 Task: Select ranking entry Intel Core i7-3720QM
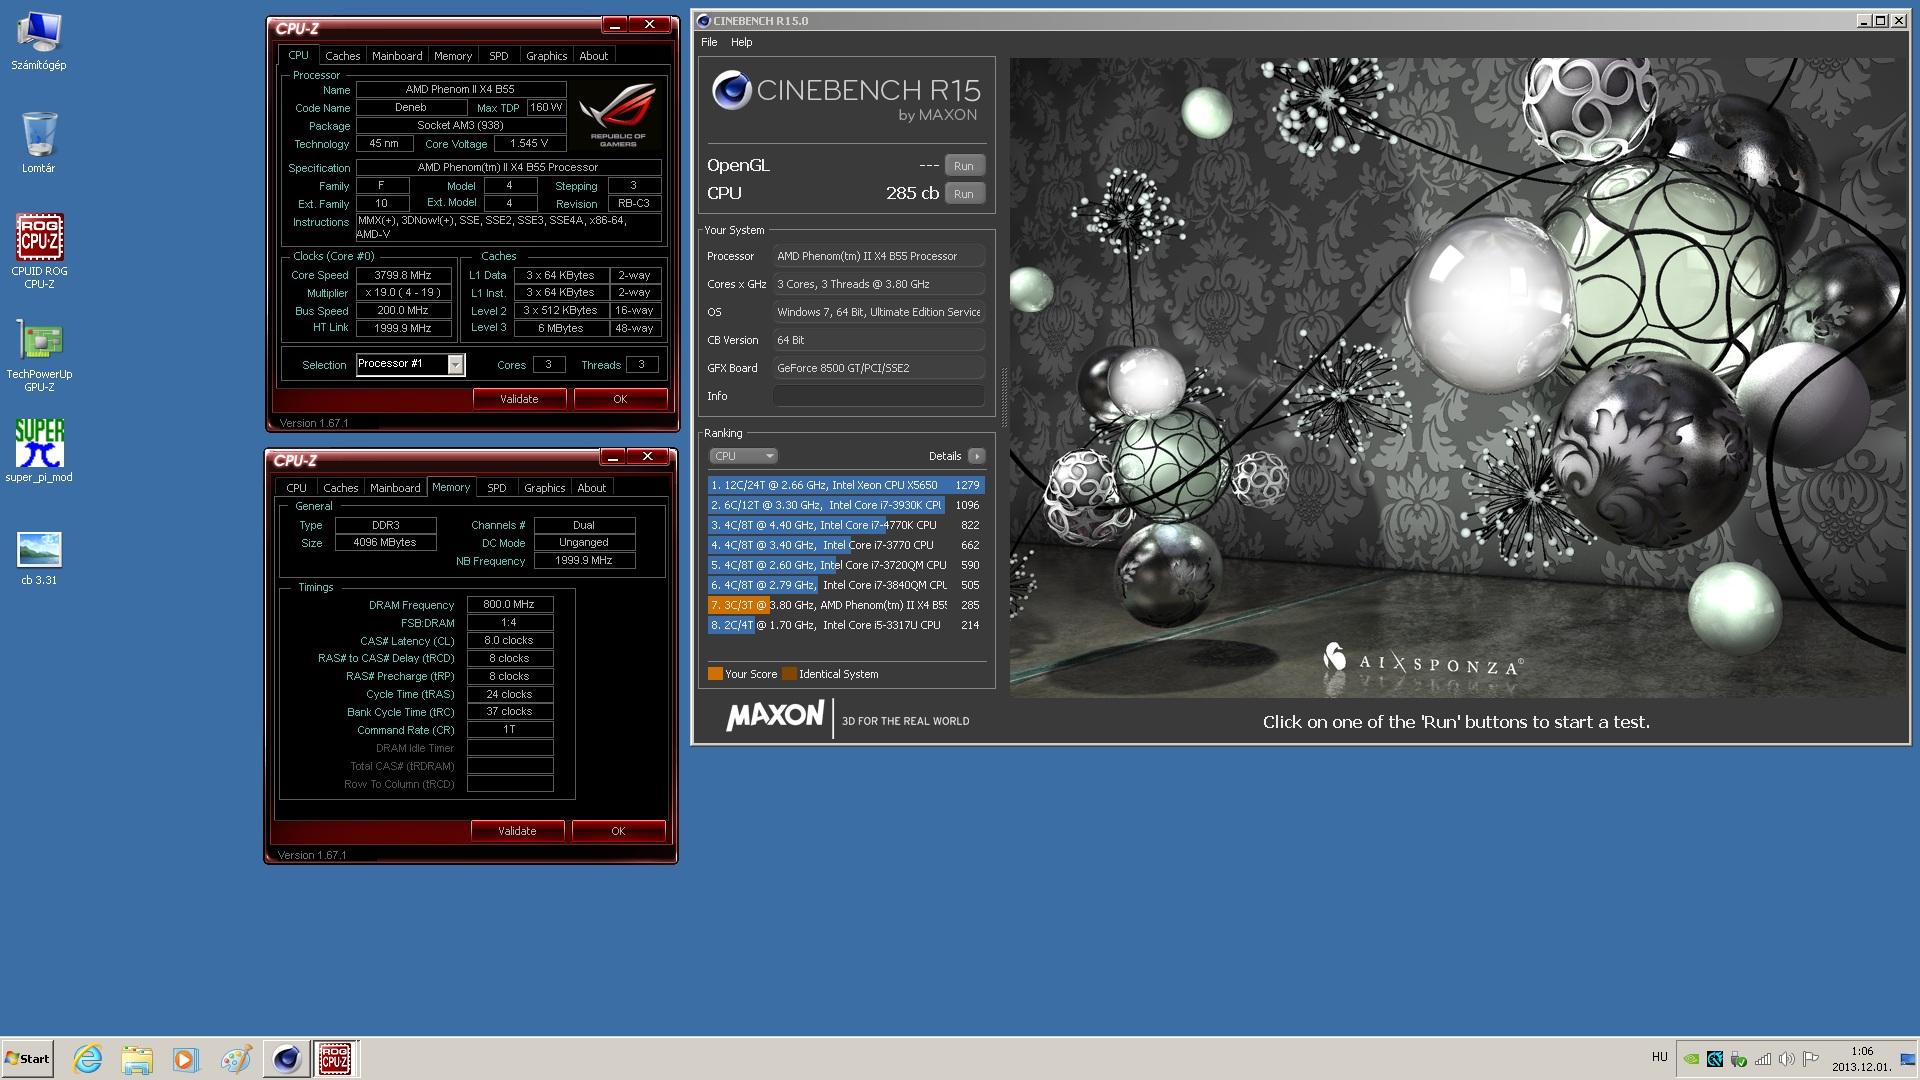[846, 565]
